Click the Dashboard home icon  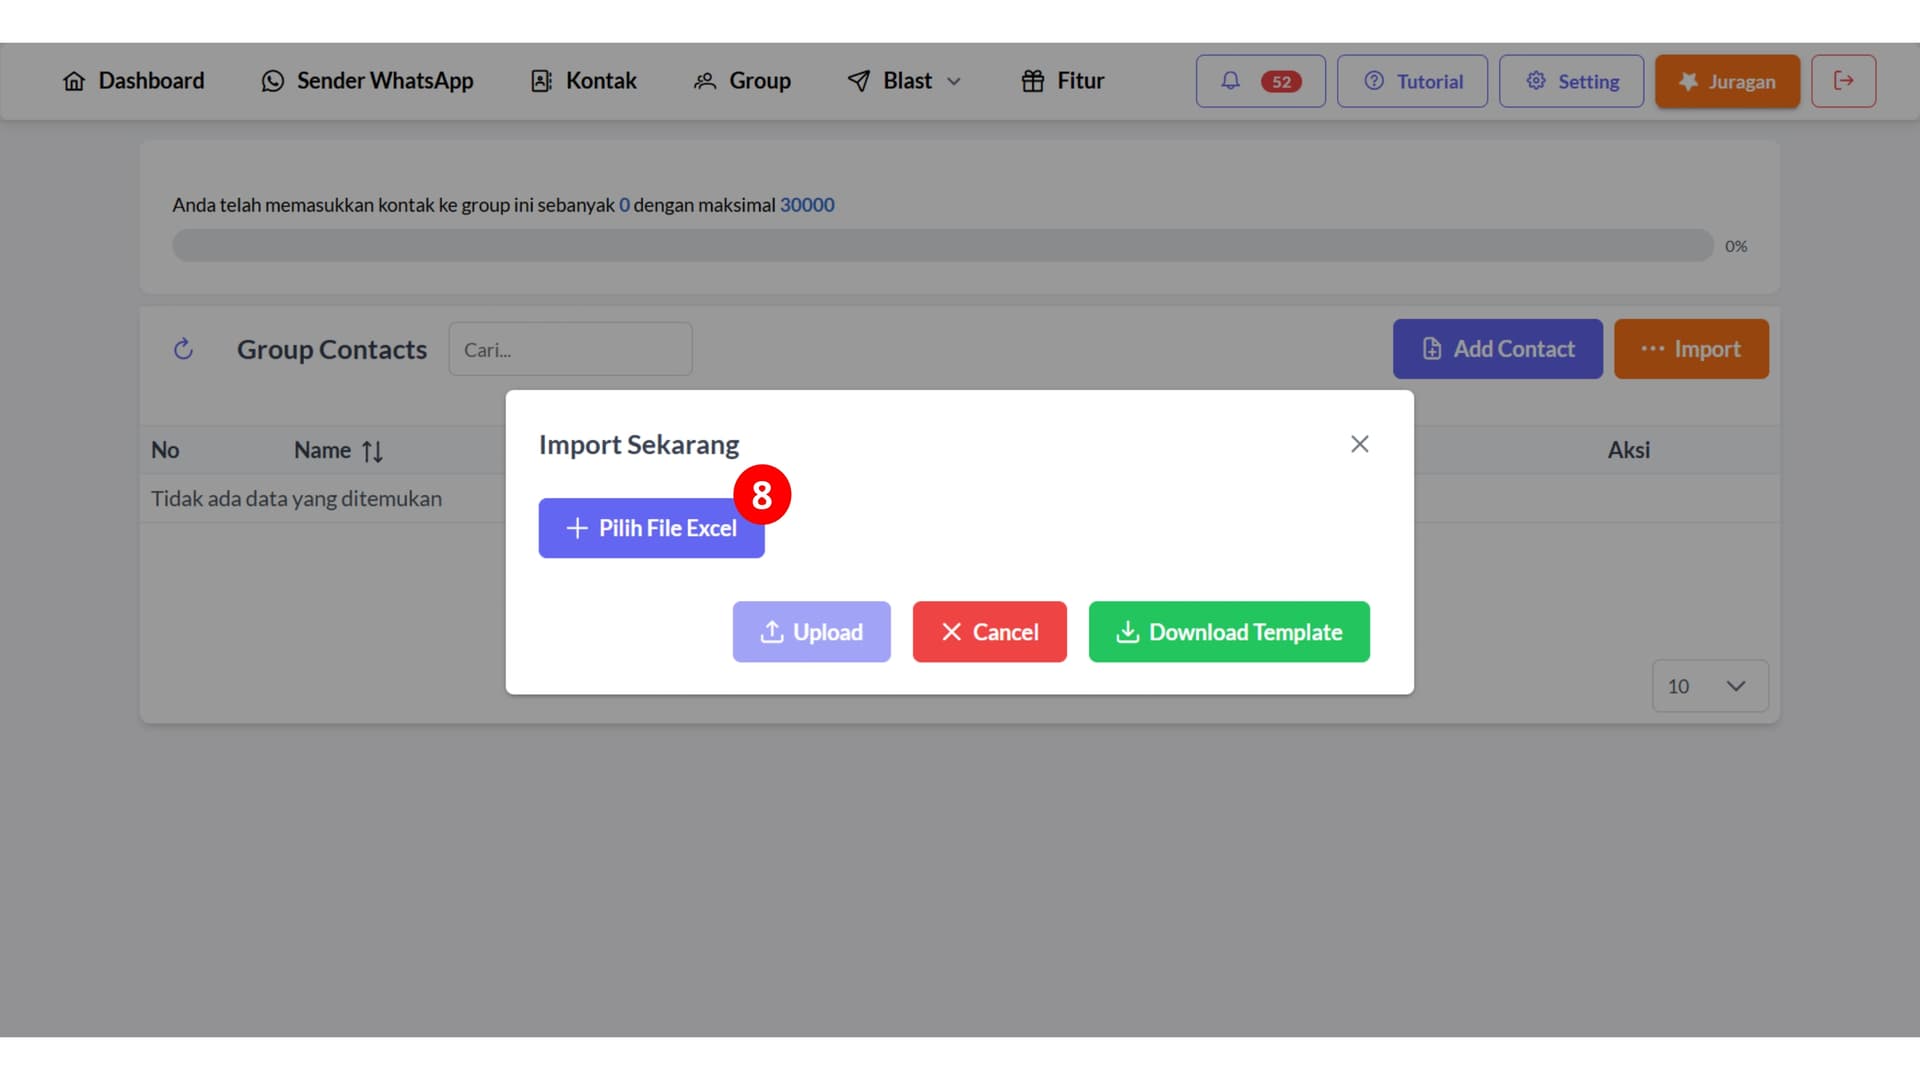(x=74, y=80)
